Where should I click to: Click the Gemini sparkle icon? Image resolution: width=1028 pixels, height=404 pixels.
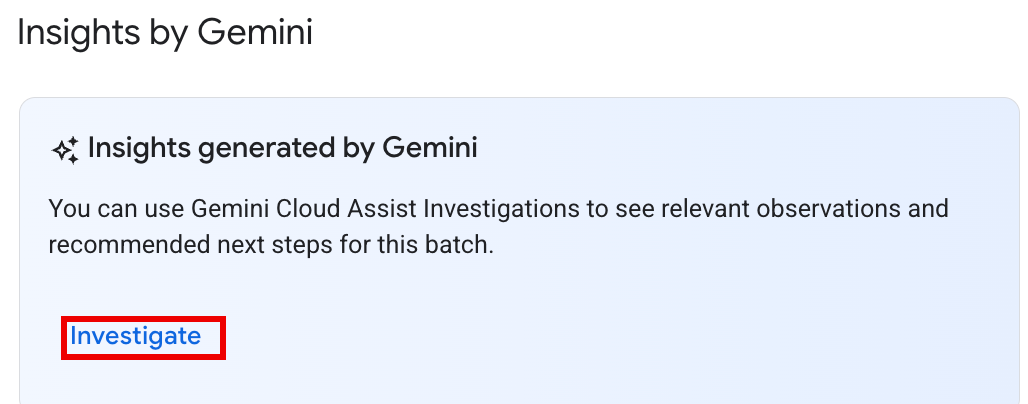65,151
